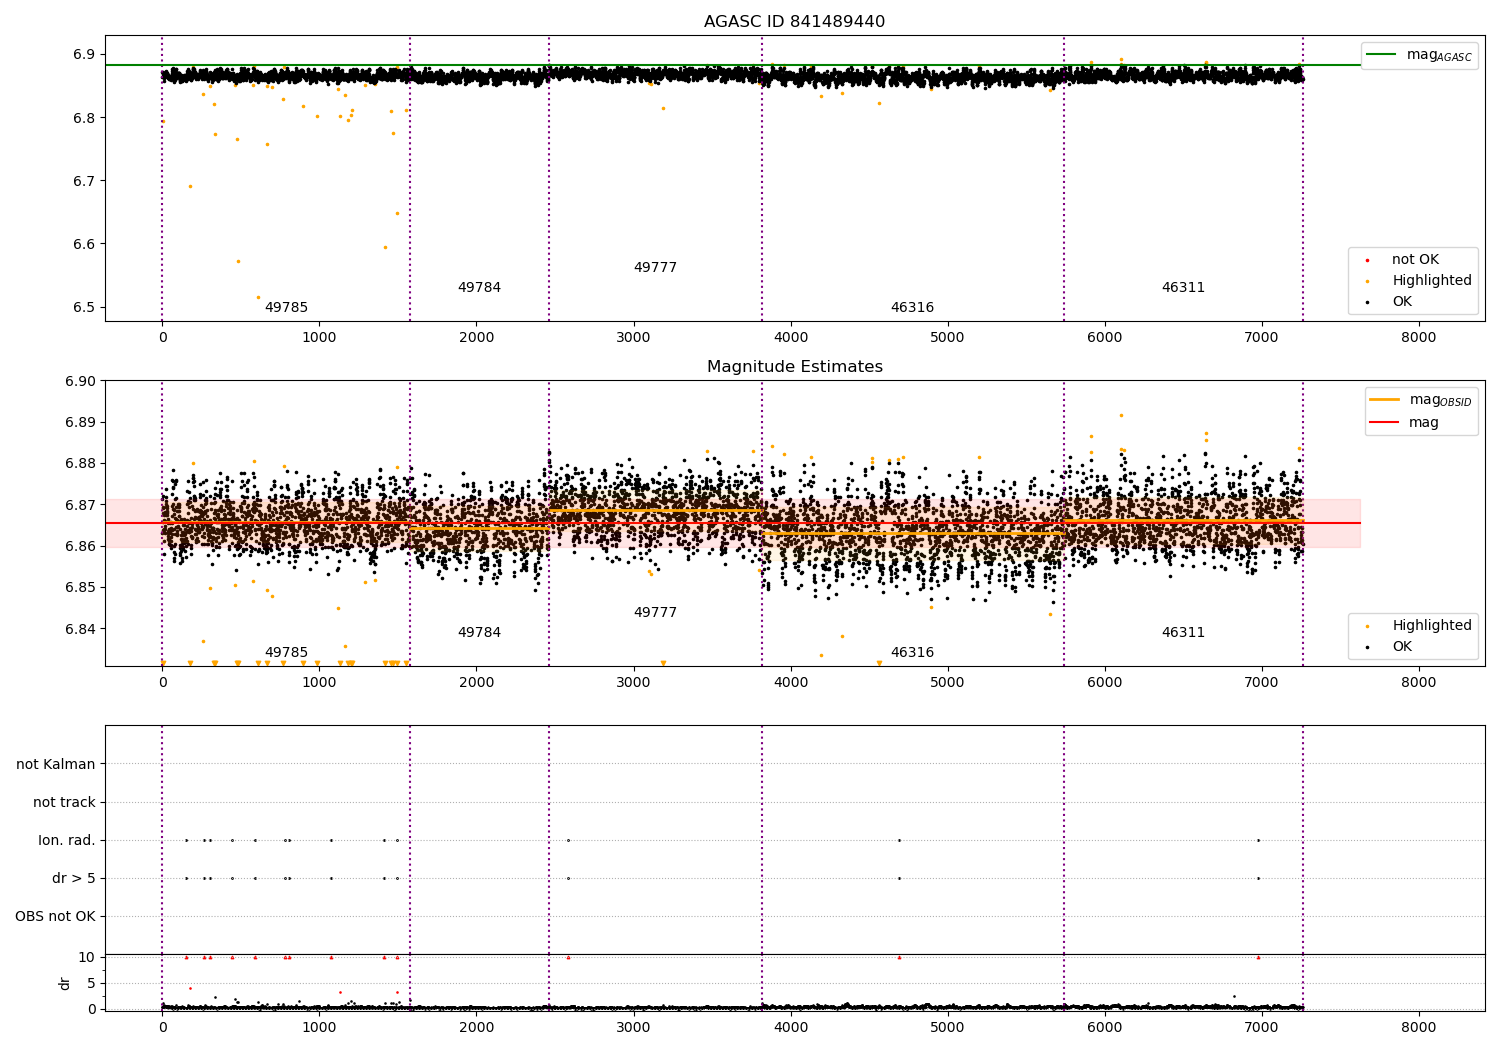
Task: Click the 'Magnitude Estimates' subplot title
Action: pos(794,367)
